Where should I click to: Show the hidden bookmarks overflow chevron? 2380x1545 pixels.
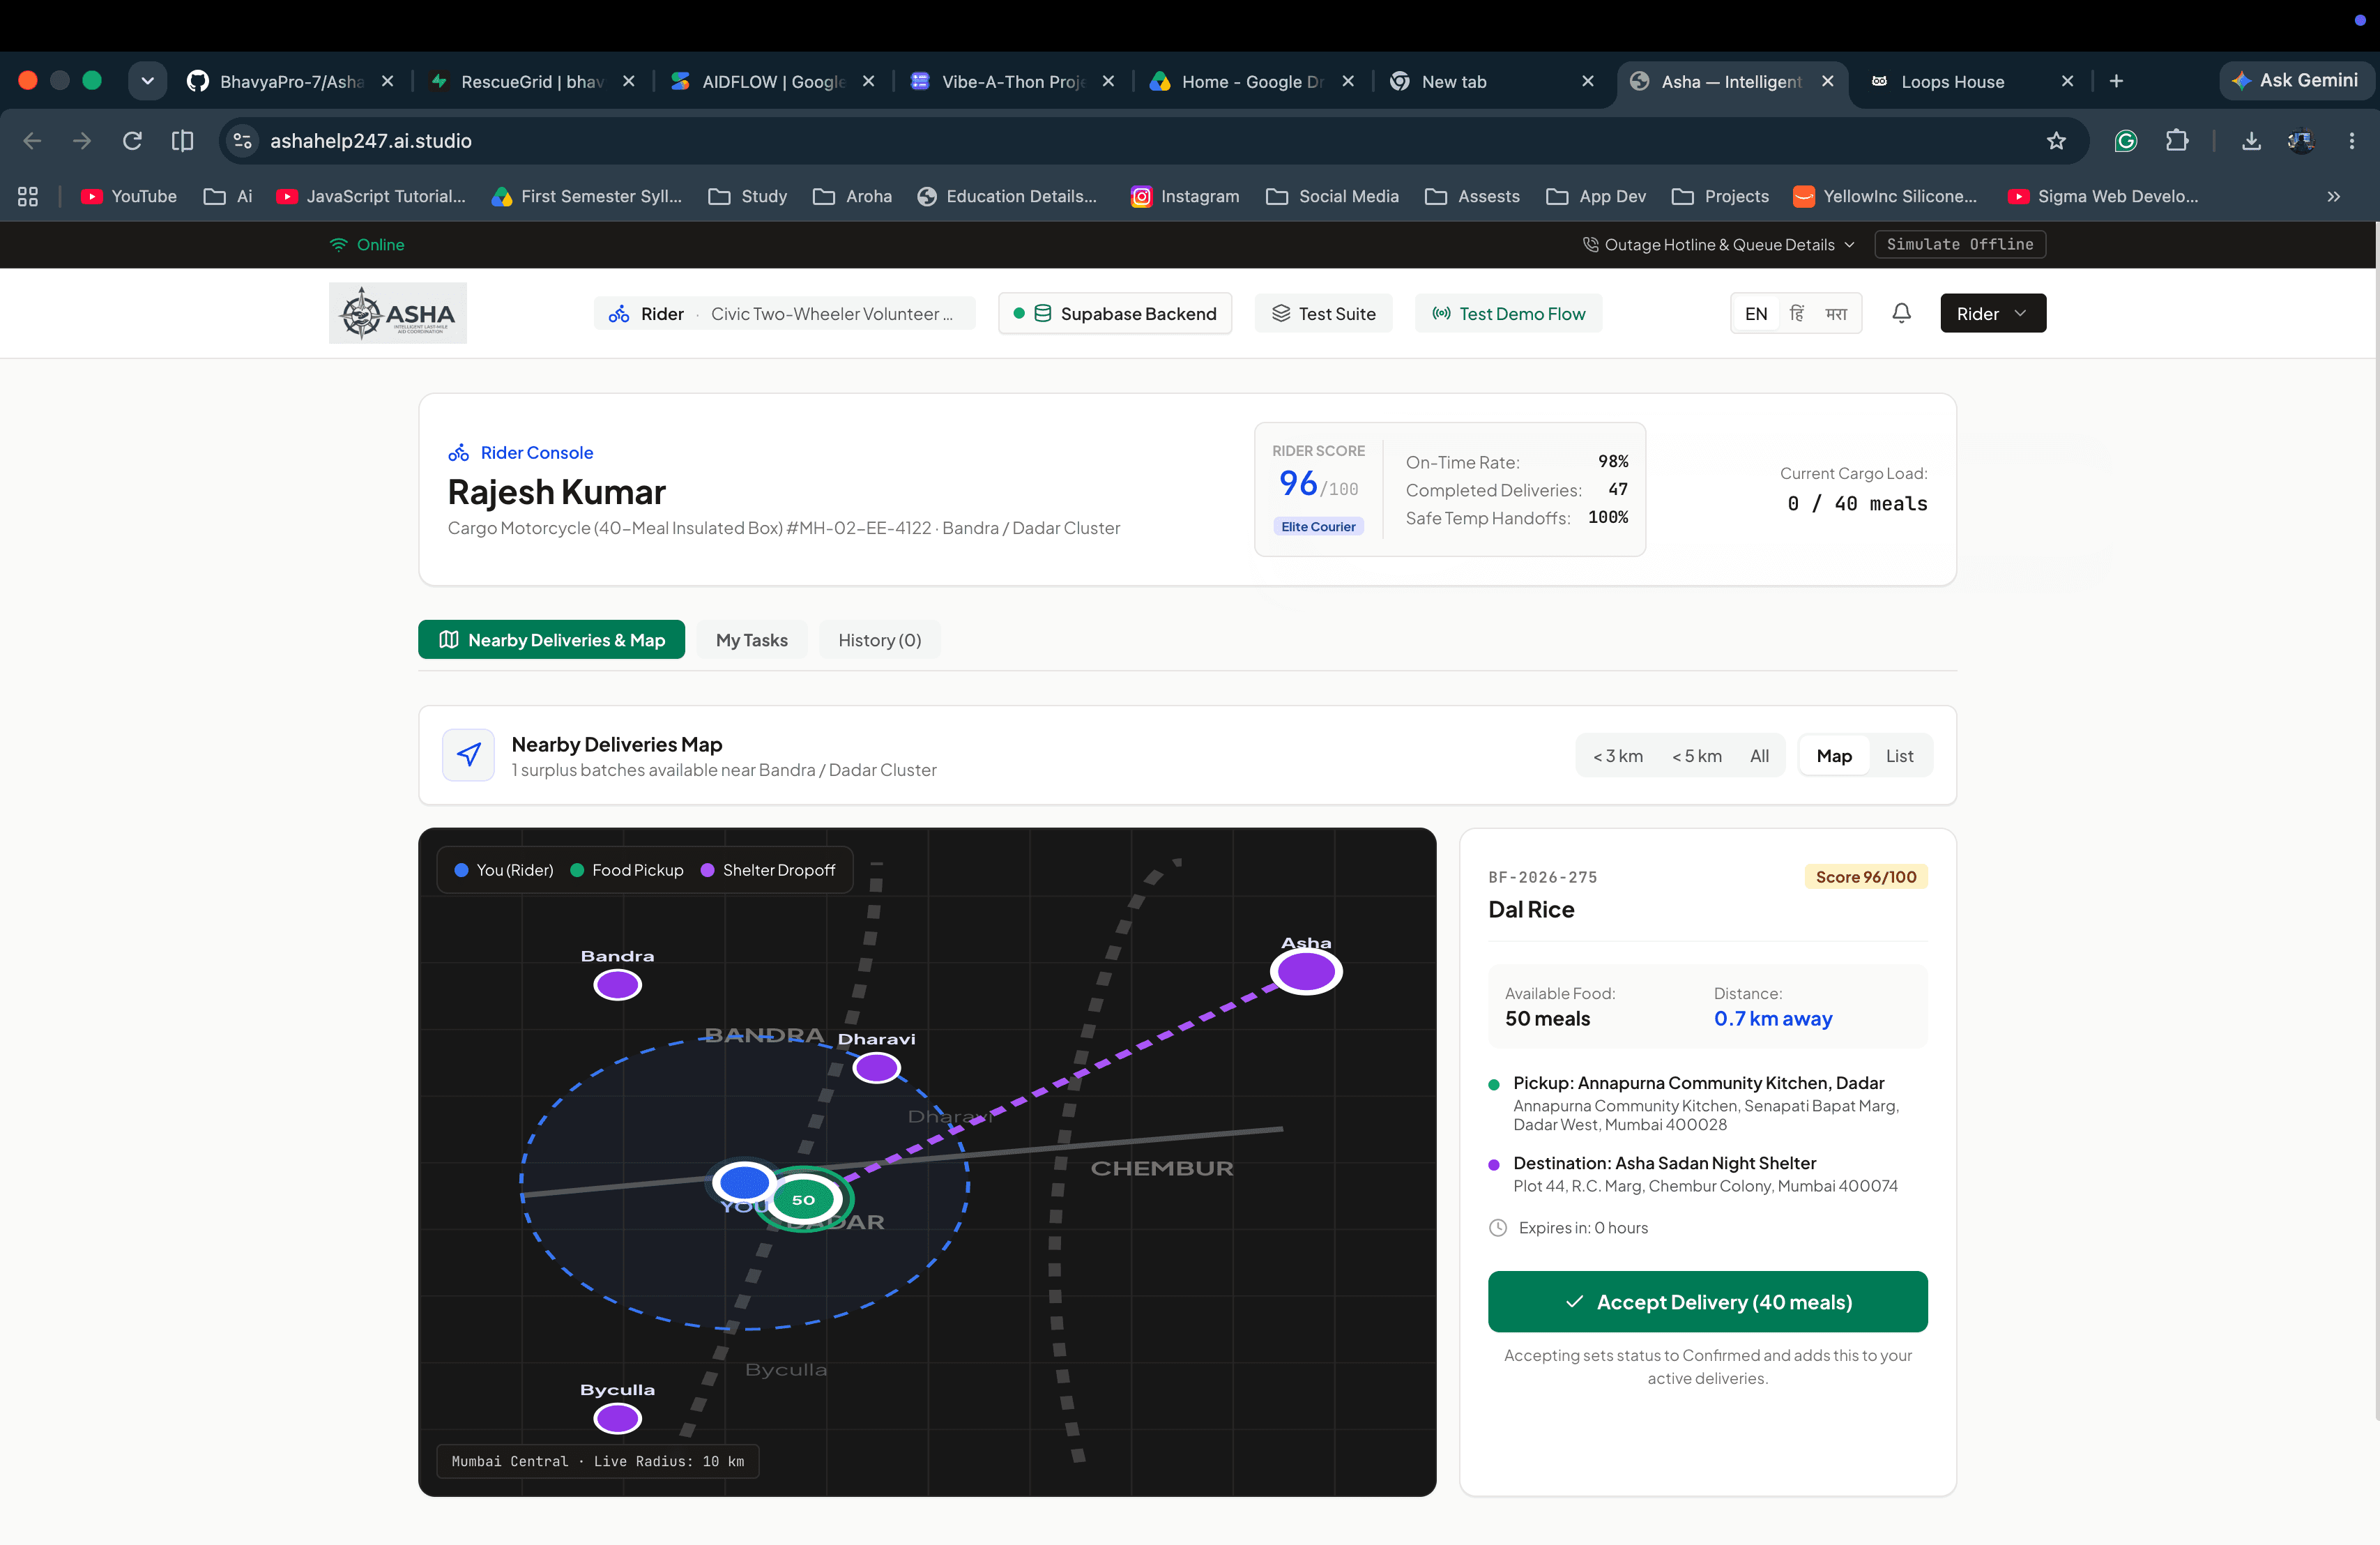tap(2333, 196)
